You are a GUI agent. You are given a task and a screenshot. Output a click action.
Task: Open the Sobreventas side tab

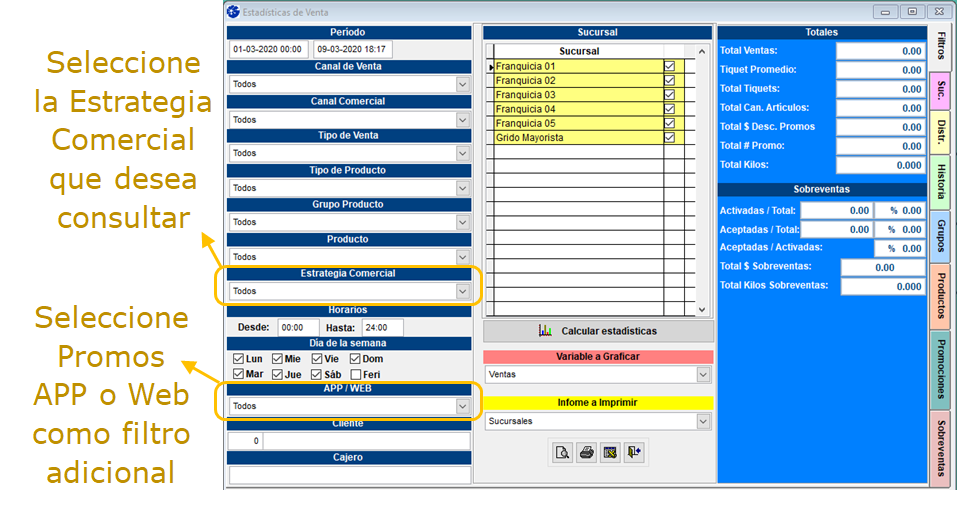pyautogui.click(x=941, y=447)
